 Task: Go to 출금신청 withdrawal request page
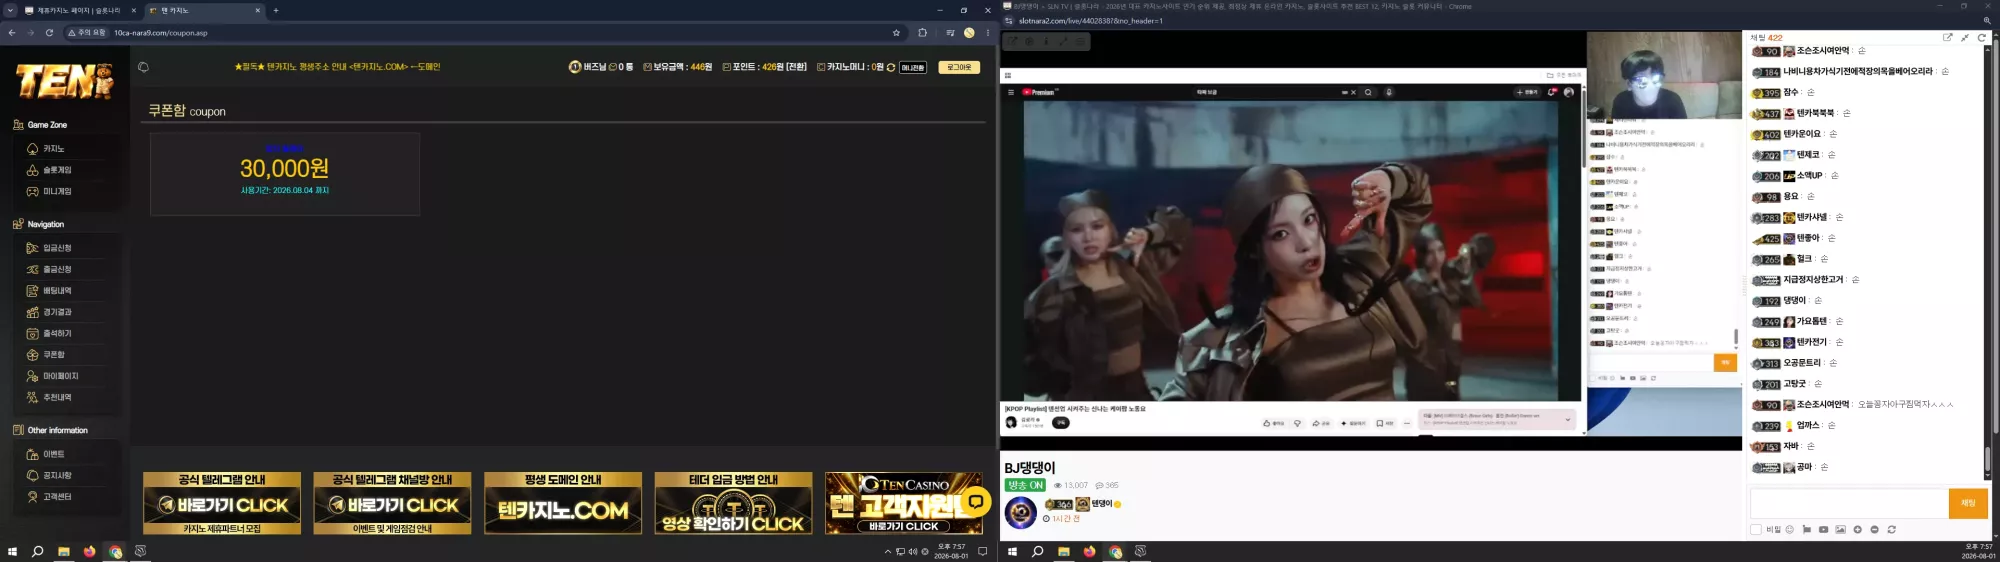(57, 269)
